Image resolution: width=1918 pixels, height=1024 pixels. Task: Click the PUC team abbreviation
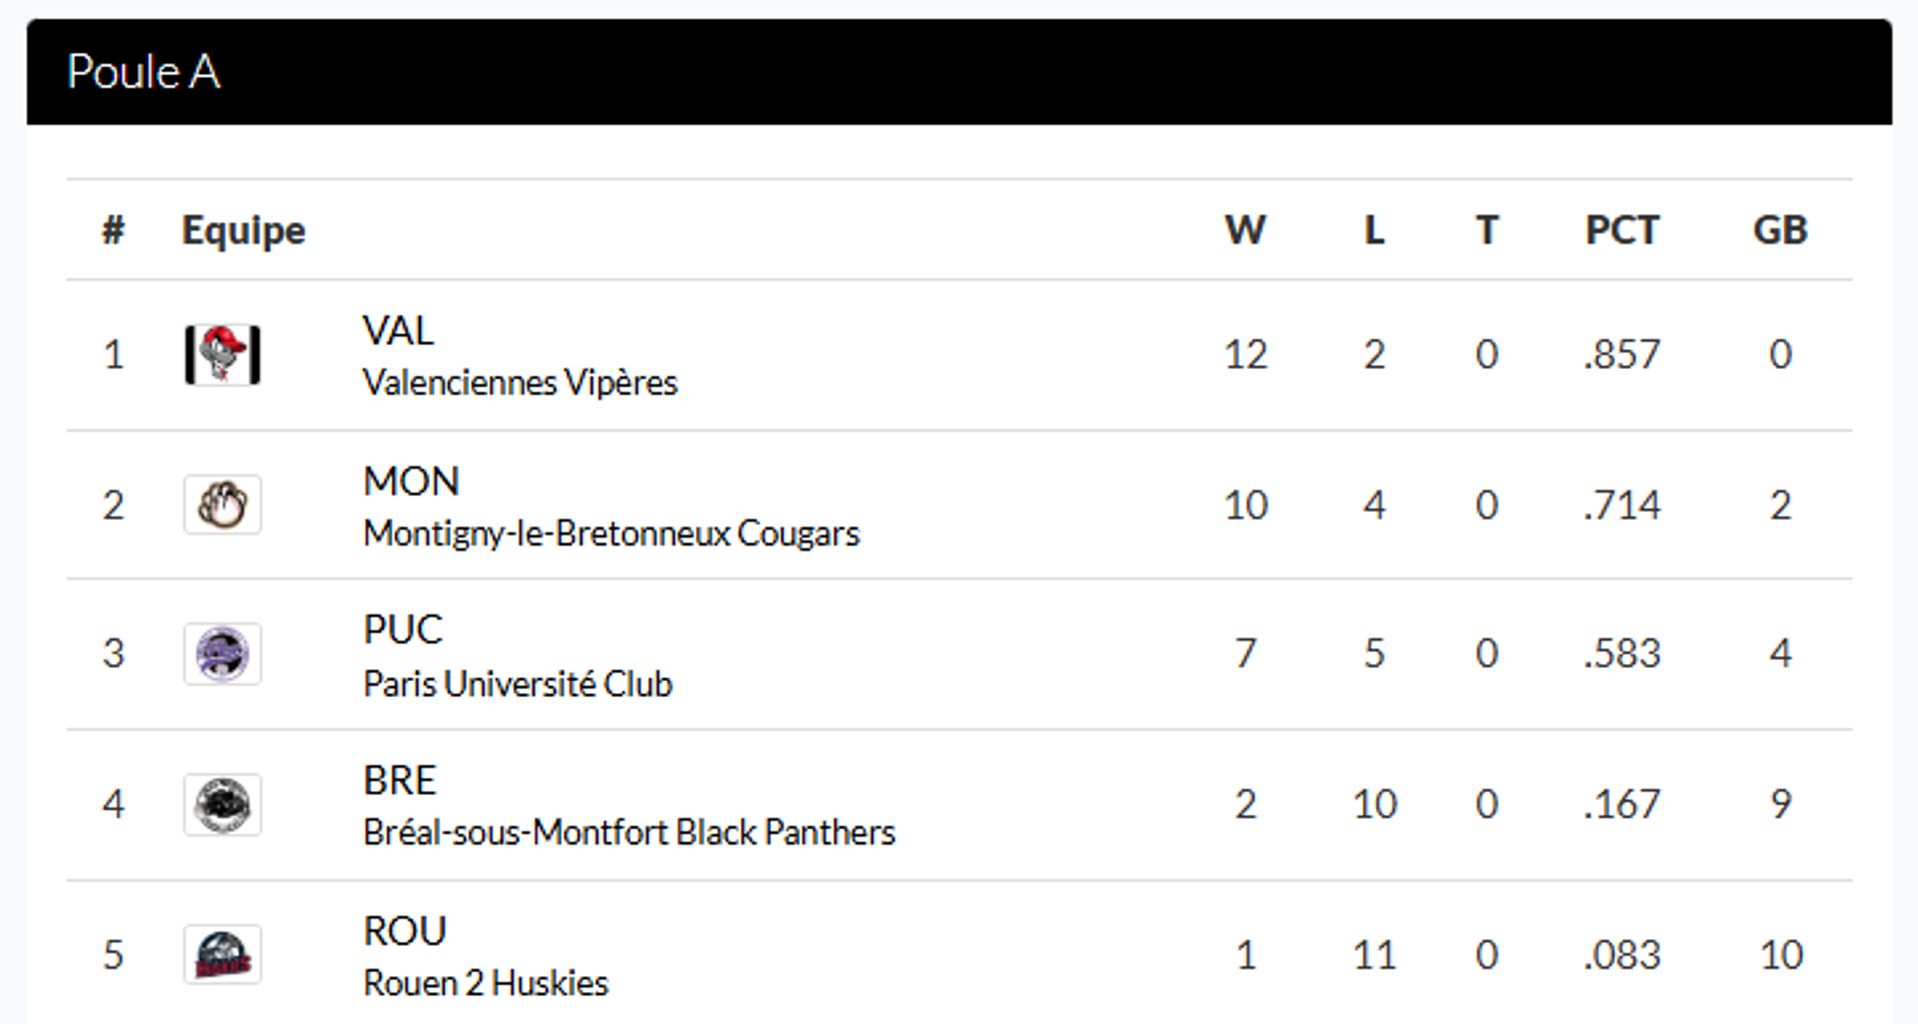[402, 630]
